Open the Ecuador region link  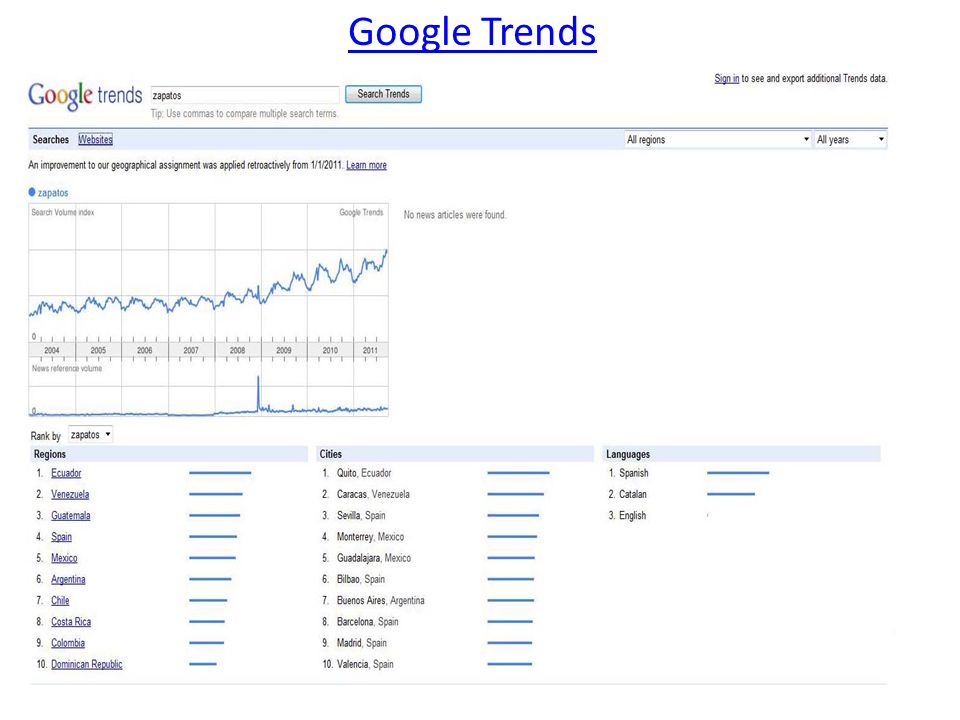coord(66,473)
